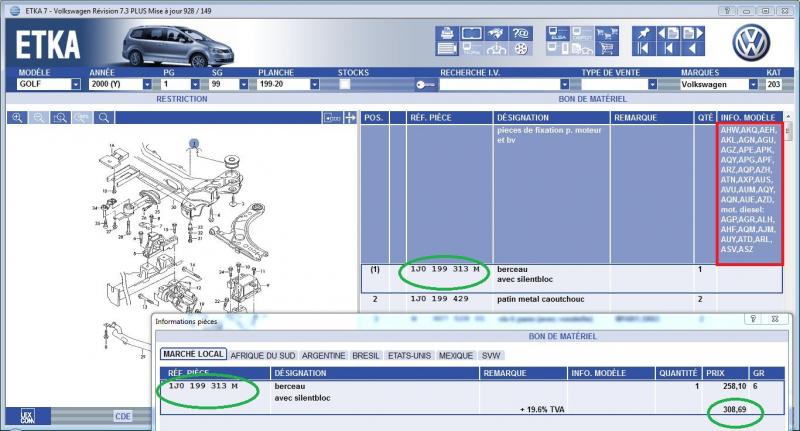The image size is (800, 431).
Task: Select part row 1J0 199 313 M in main list
Action: 571,278
